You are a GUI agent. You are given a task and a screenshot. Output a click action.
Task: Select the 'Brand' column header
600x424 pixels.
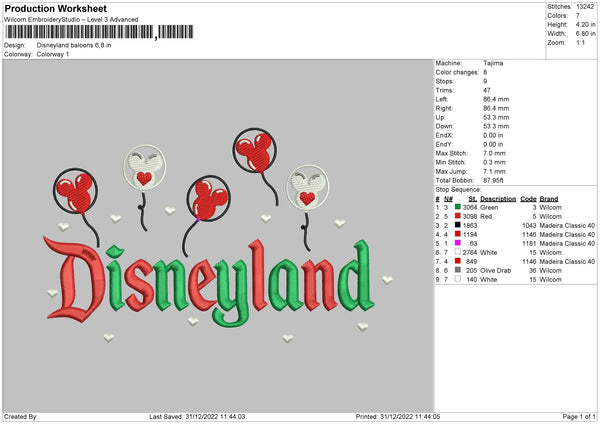pyautogui.click(x=549, y=199)
